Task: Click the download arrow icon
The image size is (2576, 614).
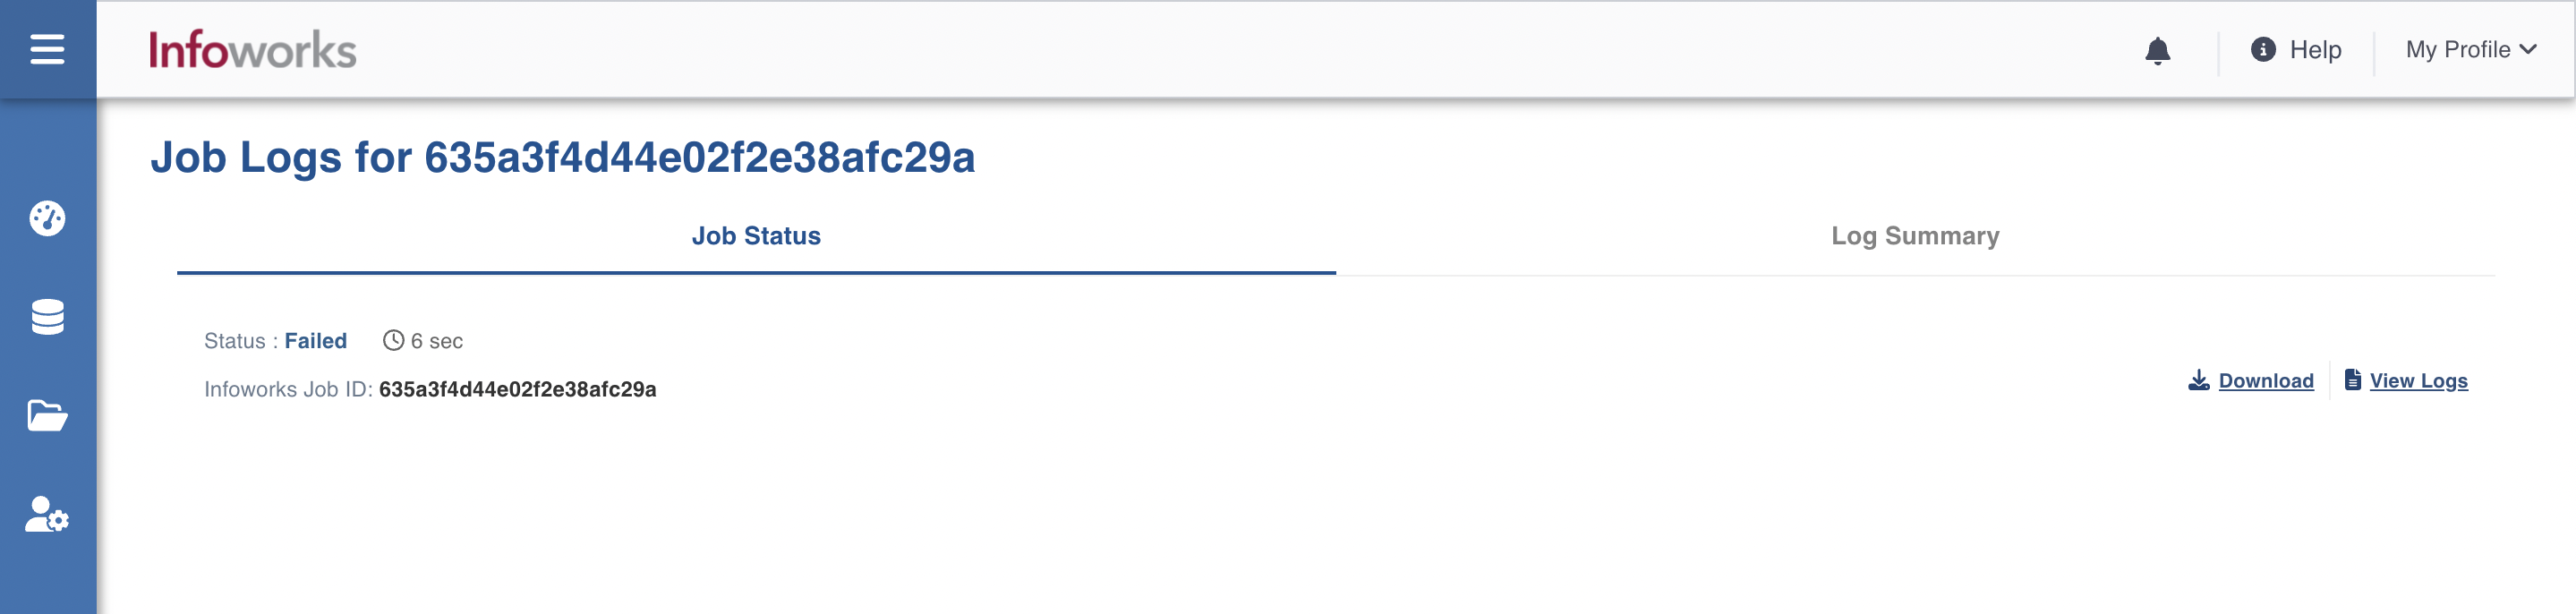Action: coord(2199,380)
